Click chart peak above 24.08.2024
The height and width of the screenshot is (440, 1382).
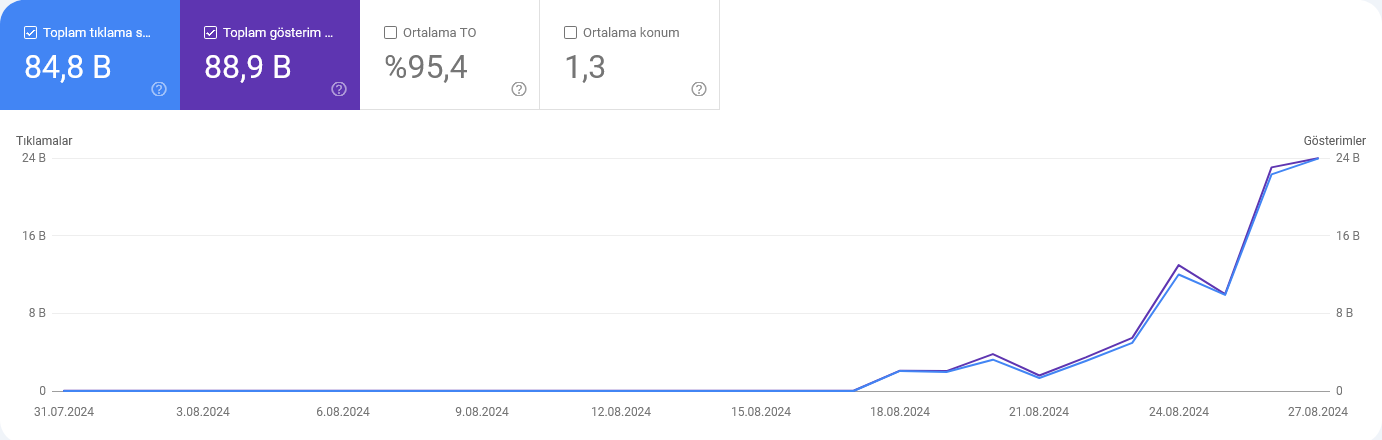tap(1179, 266)
